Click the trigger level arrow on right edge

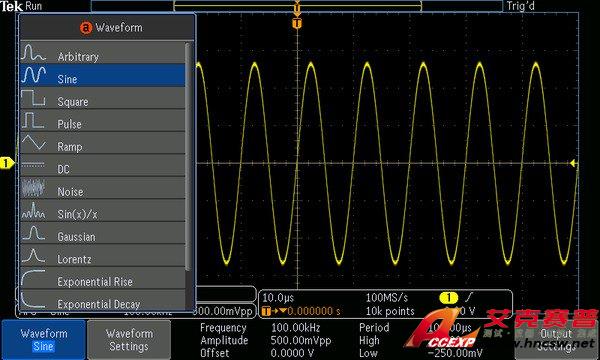(x=573, y=163)
